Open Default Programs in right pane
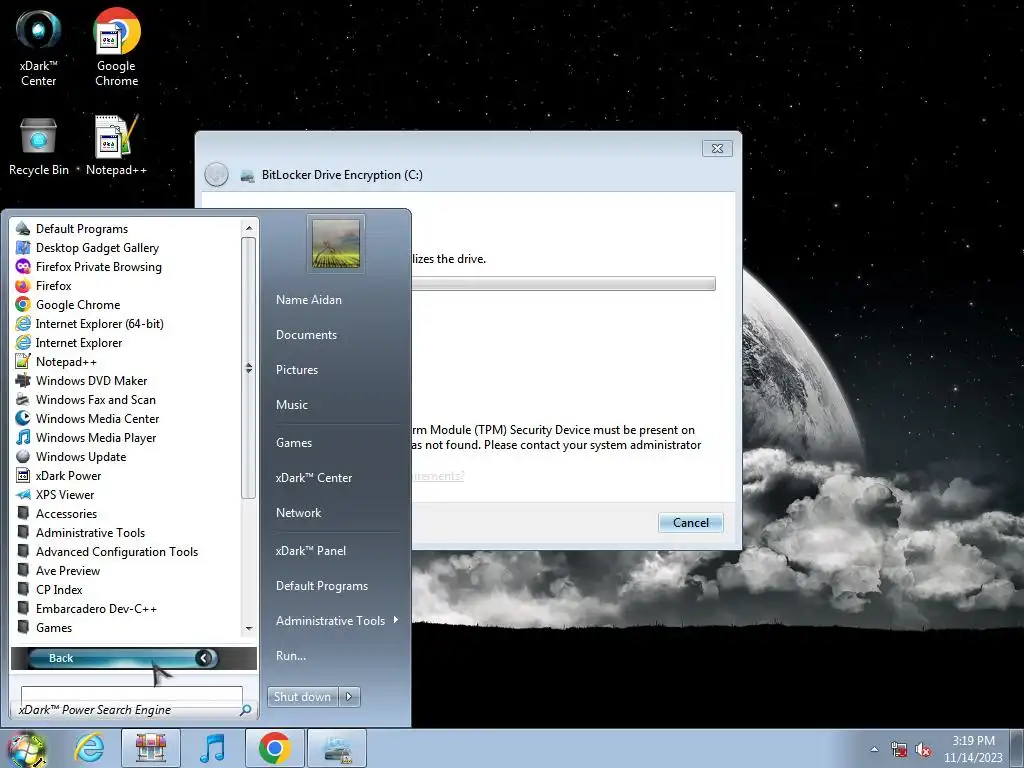Screen dimensions: 1024x768 pos(322,585)
